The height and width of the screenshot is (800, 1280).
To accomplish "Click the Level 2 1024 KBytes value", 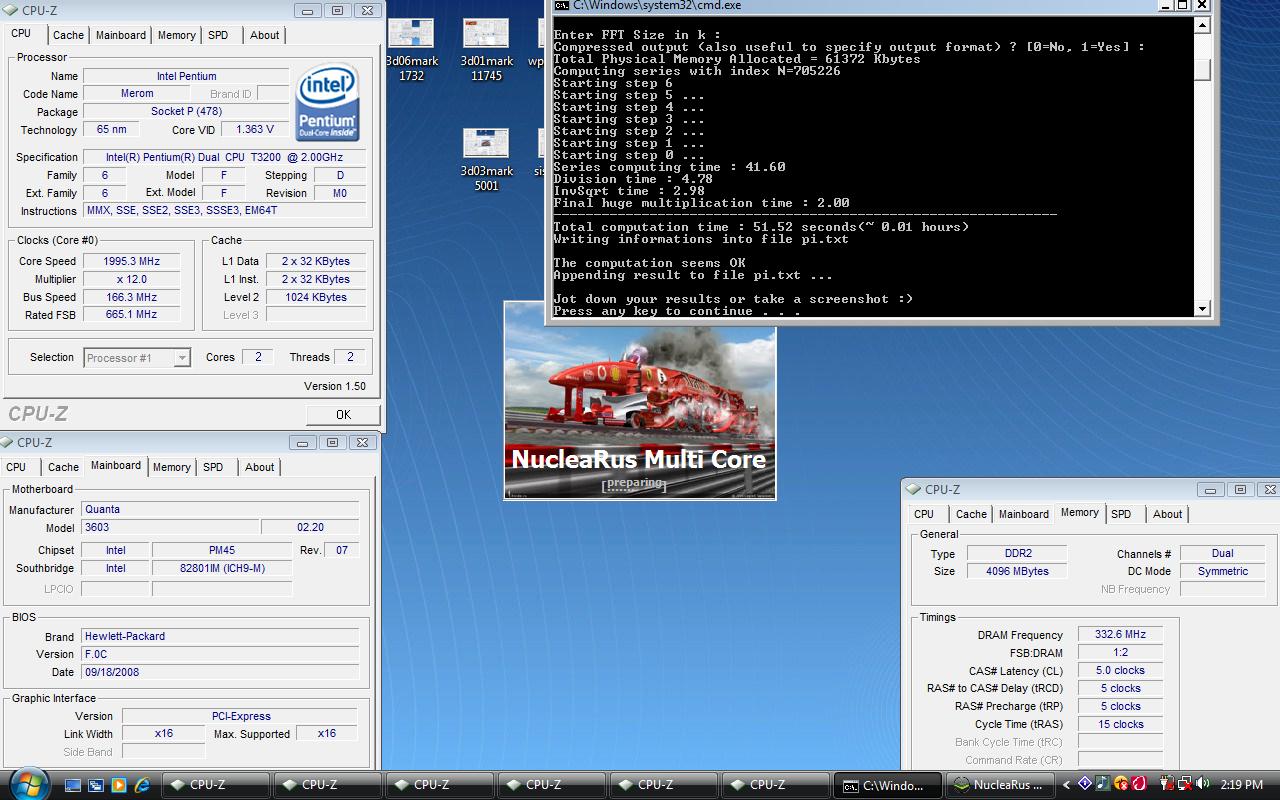I will [314, 297].
